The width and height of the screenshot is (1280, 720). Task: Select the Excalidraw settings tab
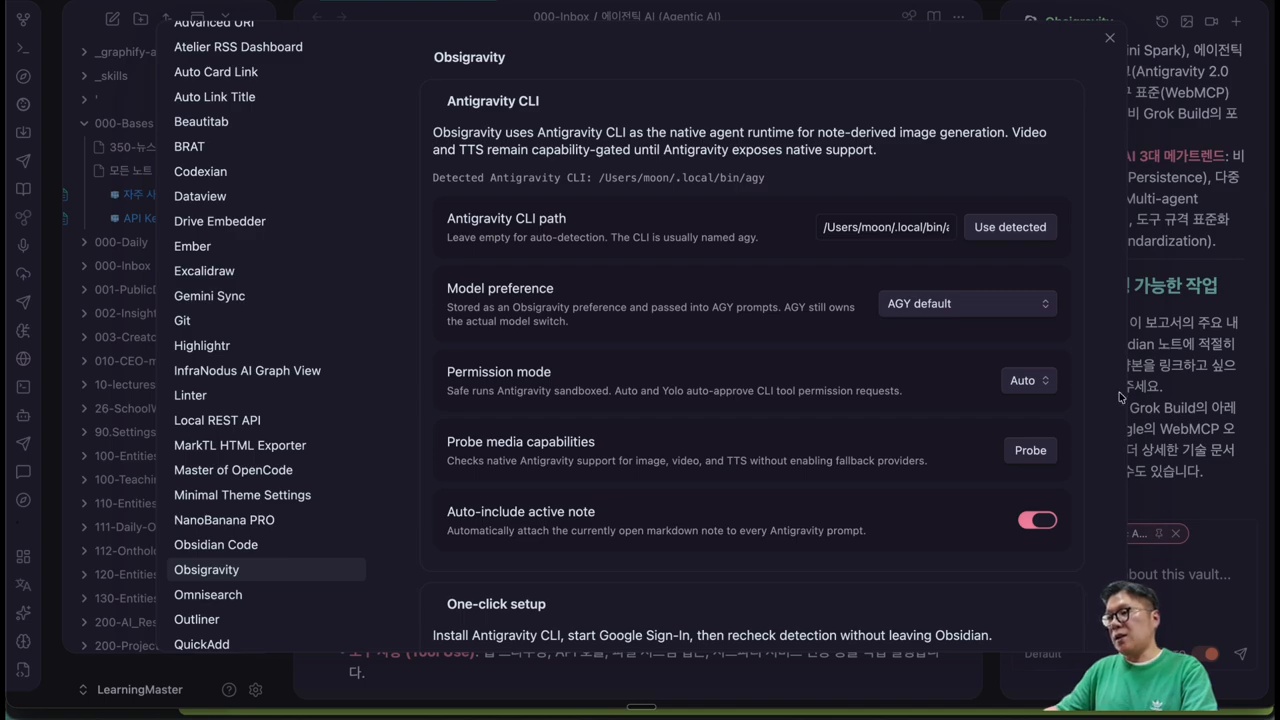click(266, 271)
